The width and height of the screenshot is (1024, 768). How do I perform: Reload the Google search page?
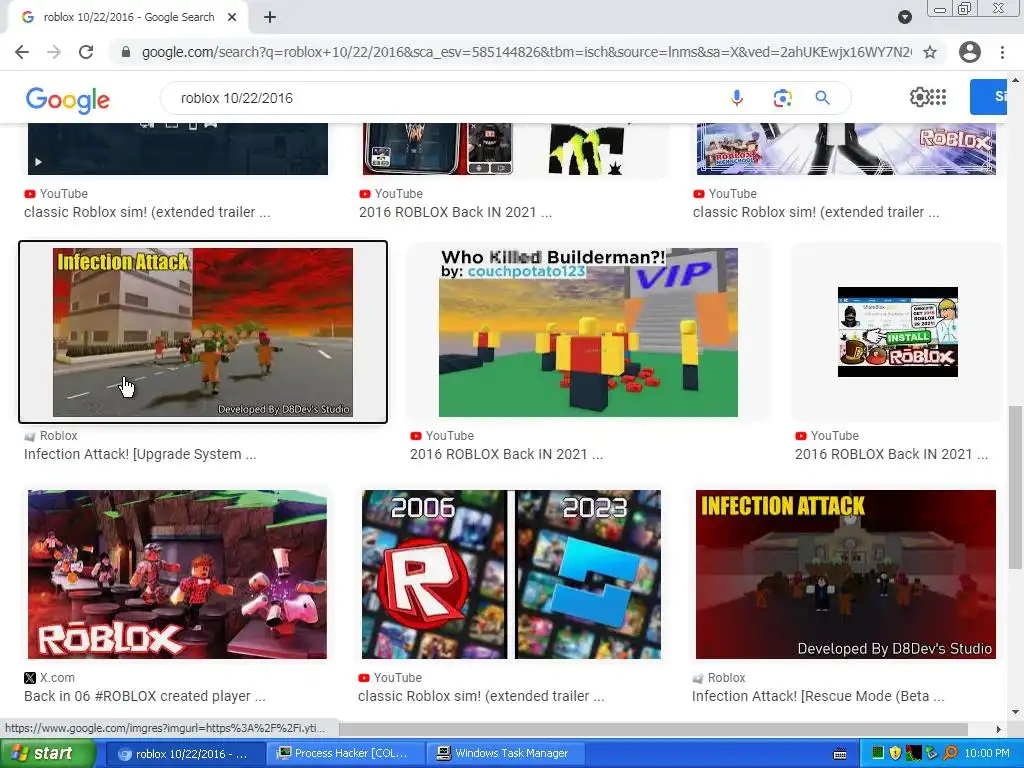(86, 52)
